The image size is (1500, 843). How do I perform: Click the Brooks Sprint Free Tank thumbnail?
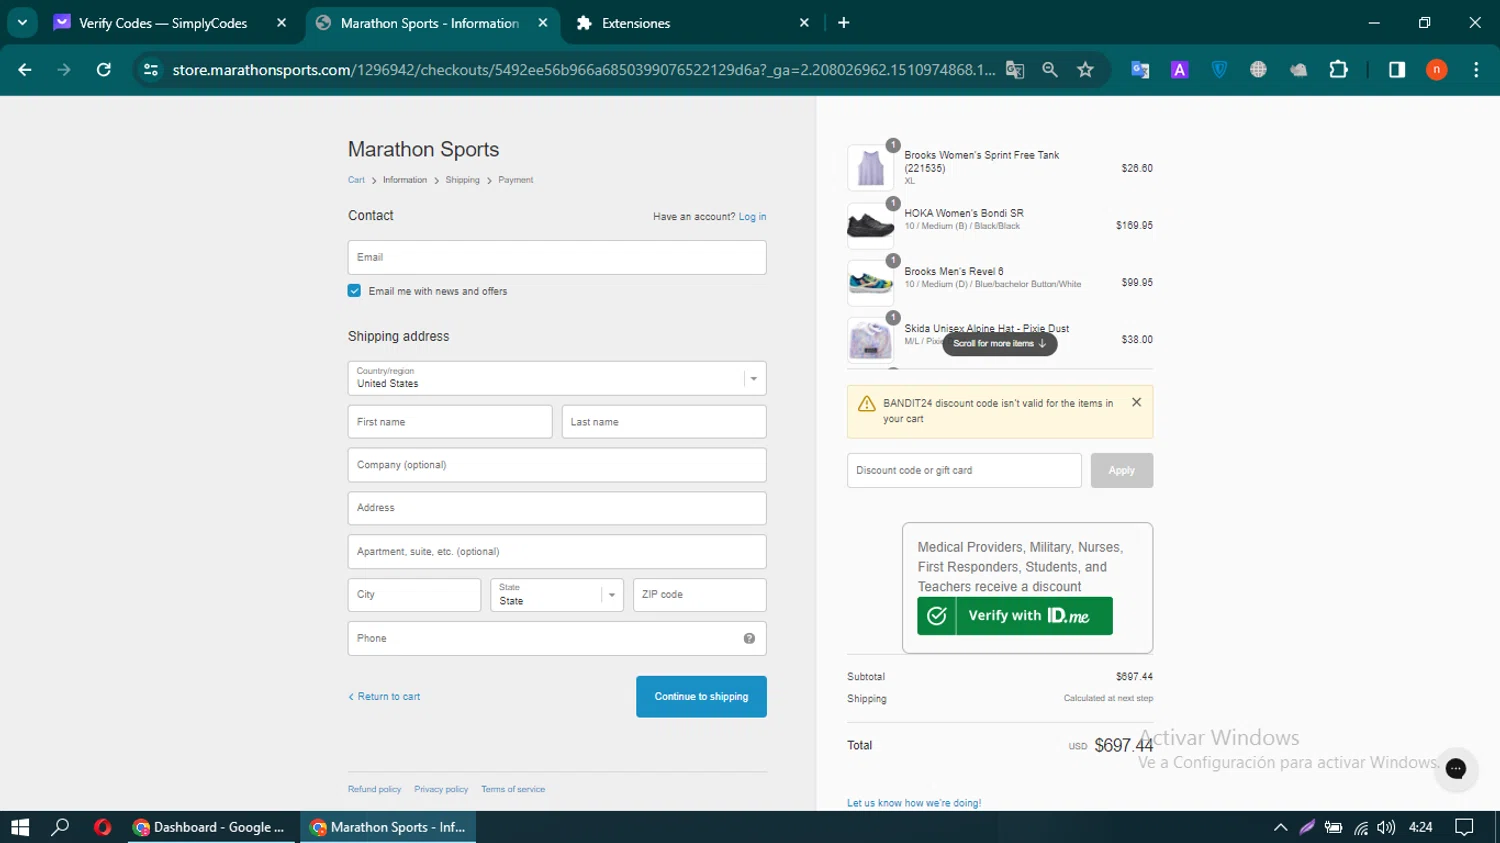click(870, 168)
